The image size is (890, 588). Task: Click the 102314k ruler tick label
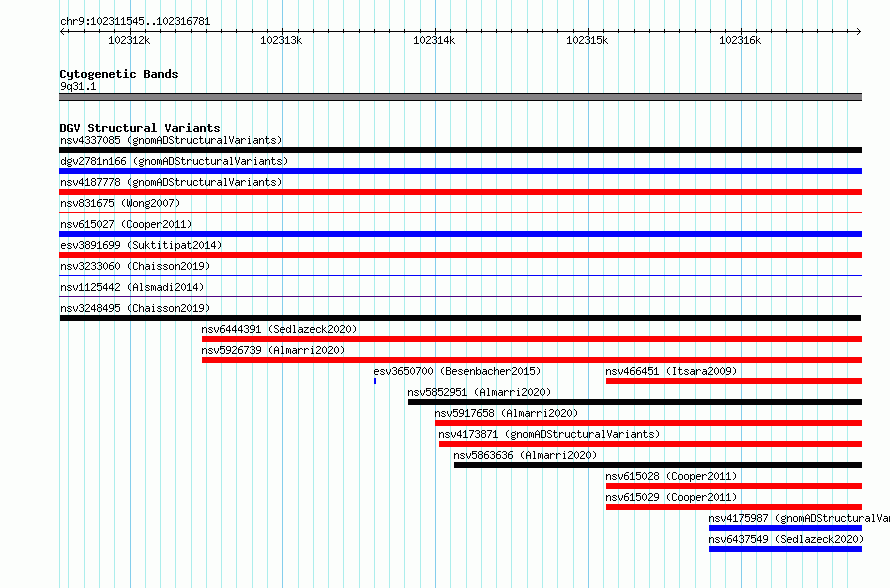(434, 40)
